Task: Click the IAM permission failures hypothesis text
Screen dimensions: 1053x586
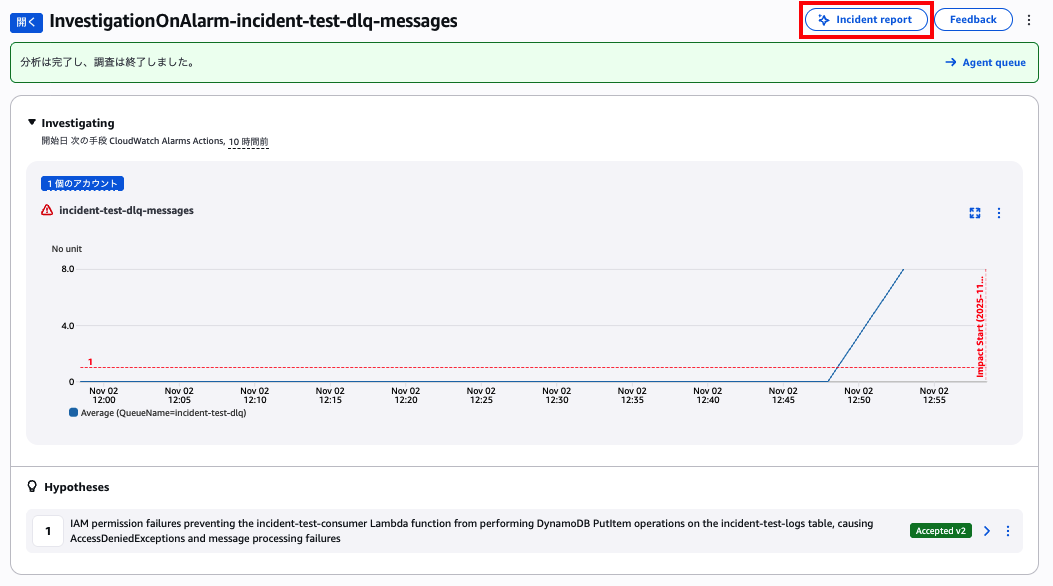Action: [x=471, y=531]
